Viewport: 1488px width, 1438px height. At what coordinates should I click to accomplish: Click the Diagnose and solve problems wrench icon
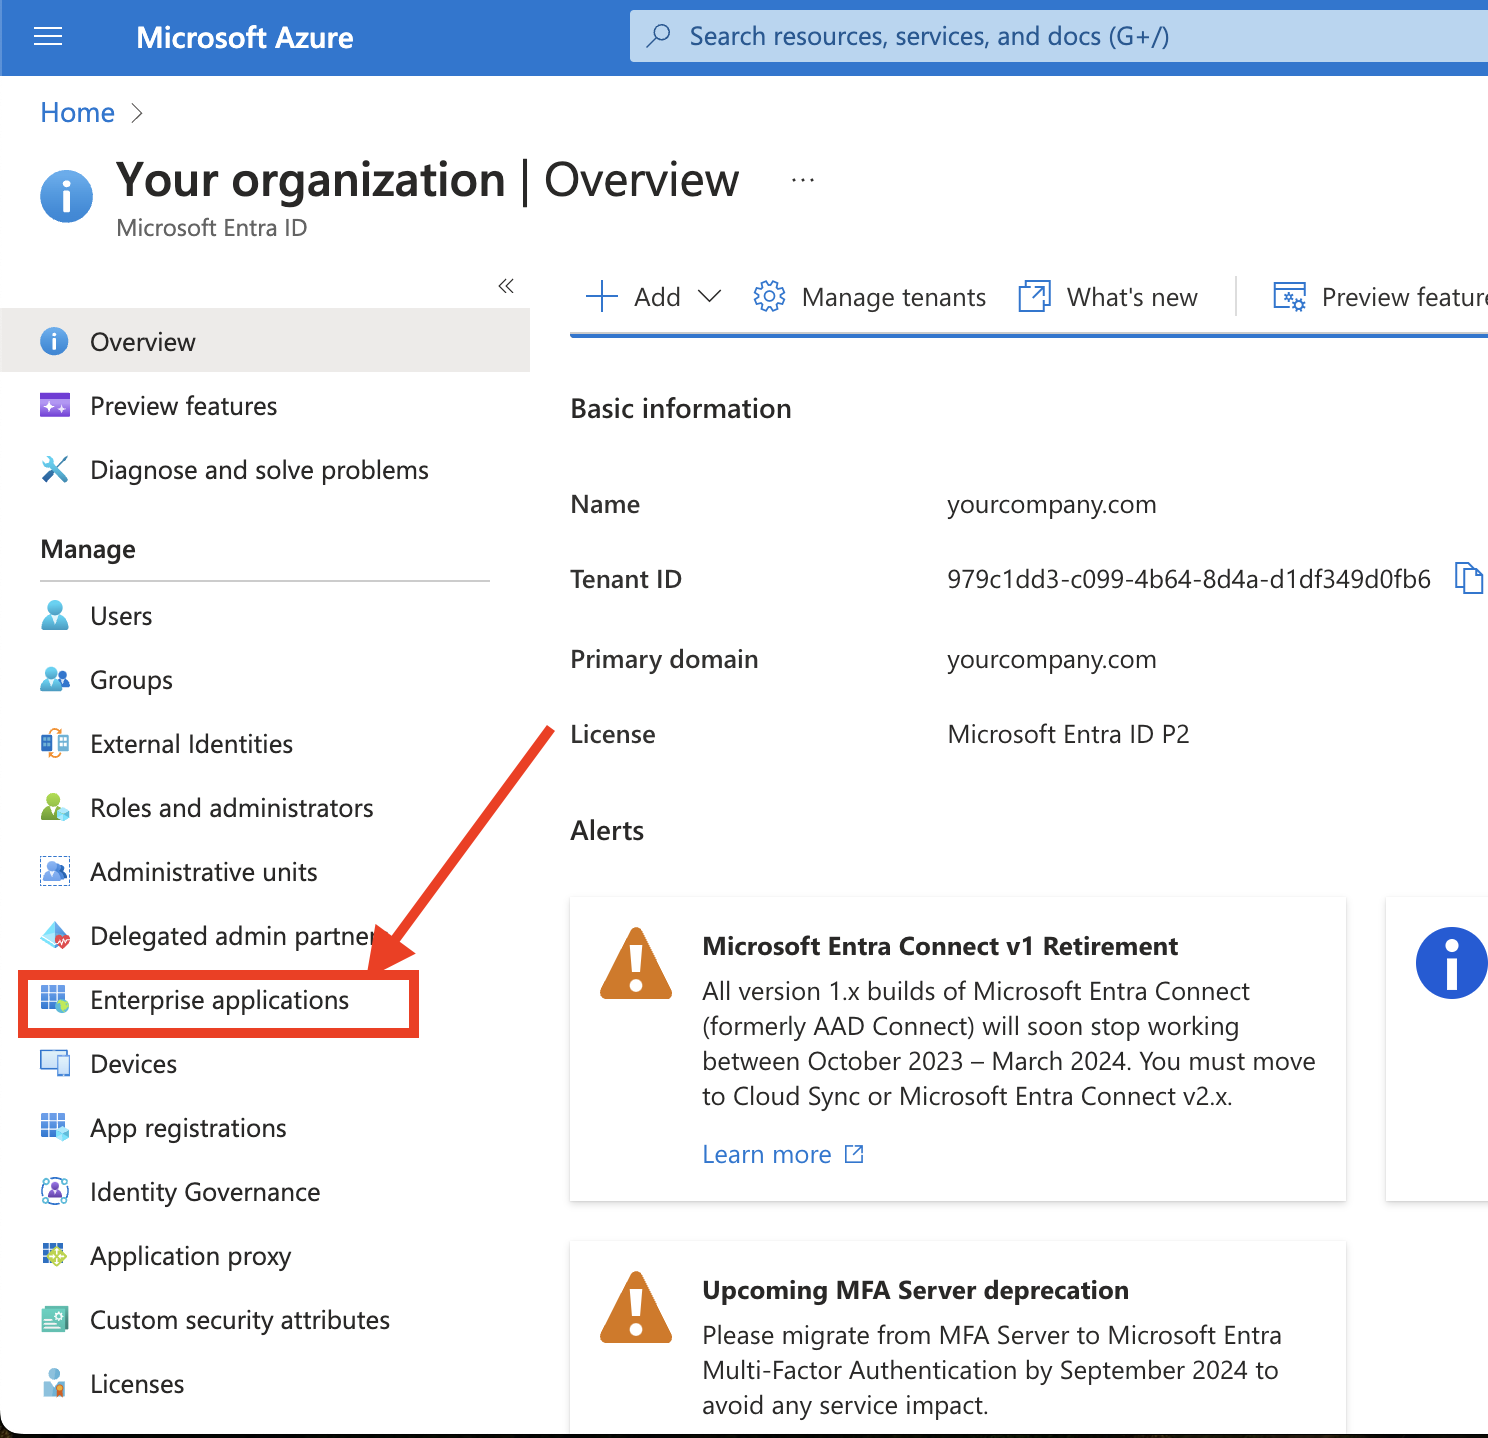[x=55, y=469]
